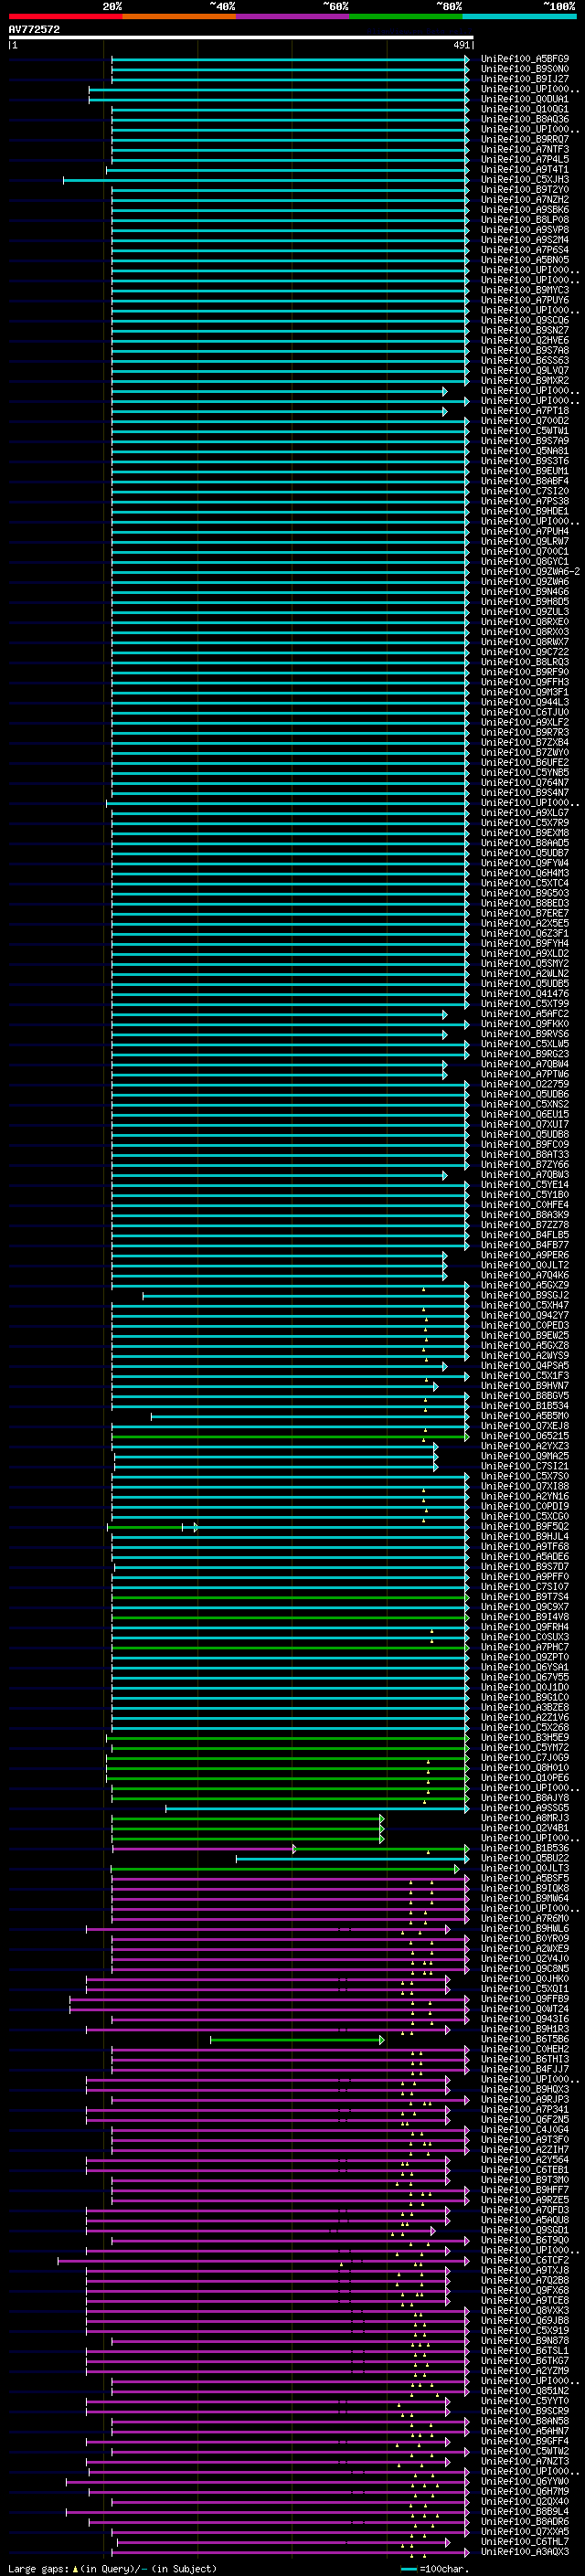Select row label UniRef100_A7NTF3

[x=525, y=149]
